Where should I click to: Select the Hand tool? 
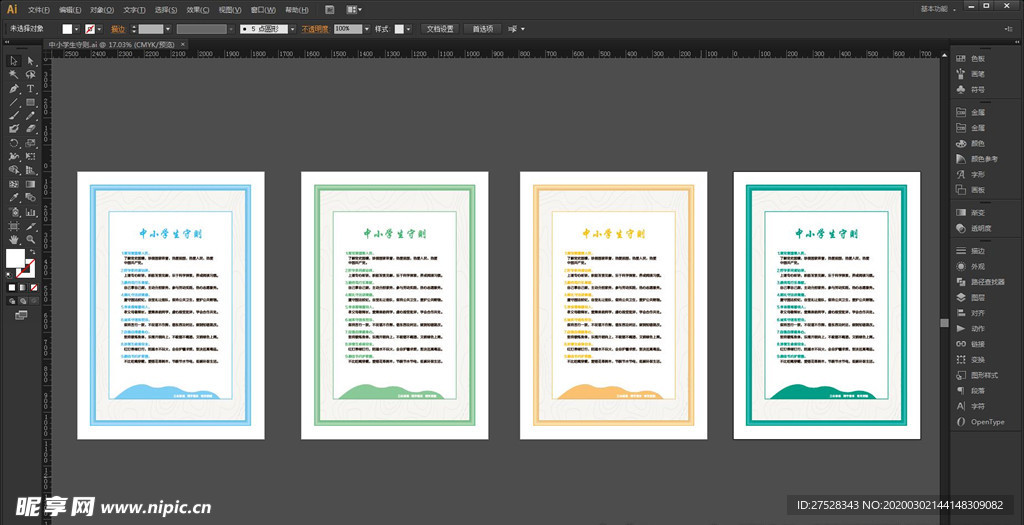[14, 240]
